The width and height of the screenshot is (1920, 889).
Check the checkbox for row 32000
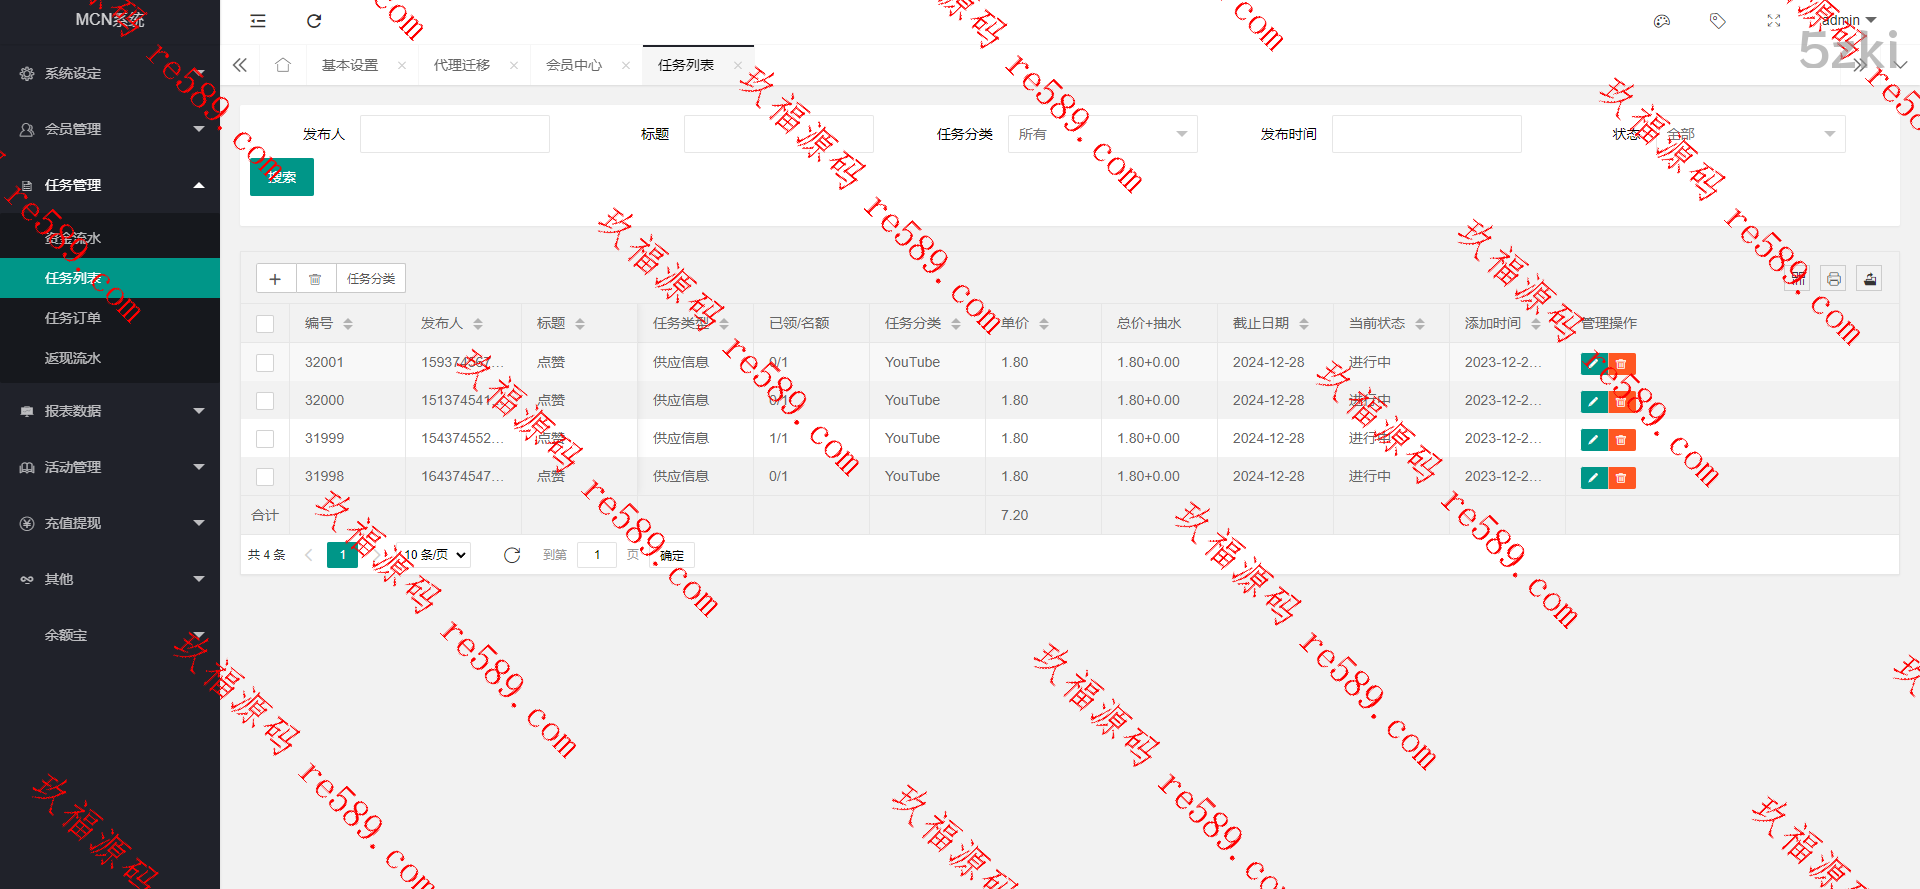coord(265,401)
